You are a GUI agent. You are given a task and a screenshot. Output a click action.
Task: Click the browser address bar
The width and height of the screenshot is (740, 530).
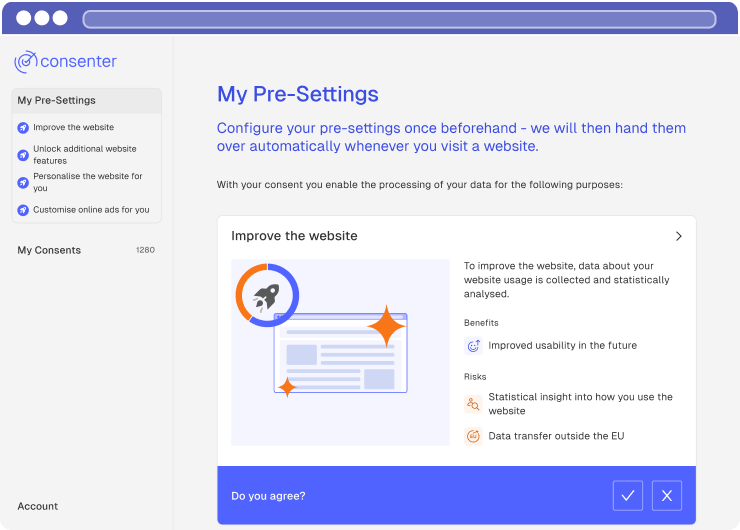pos(399,19)
